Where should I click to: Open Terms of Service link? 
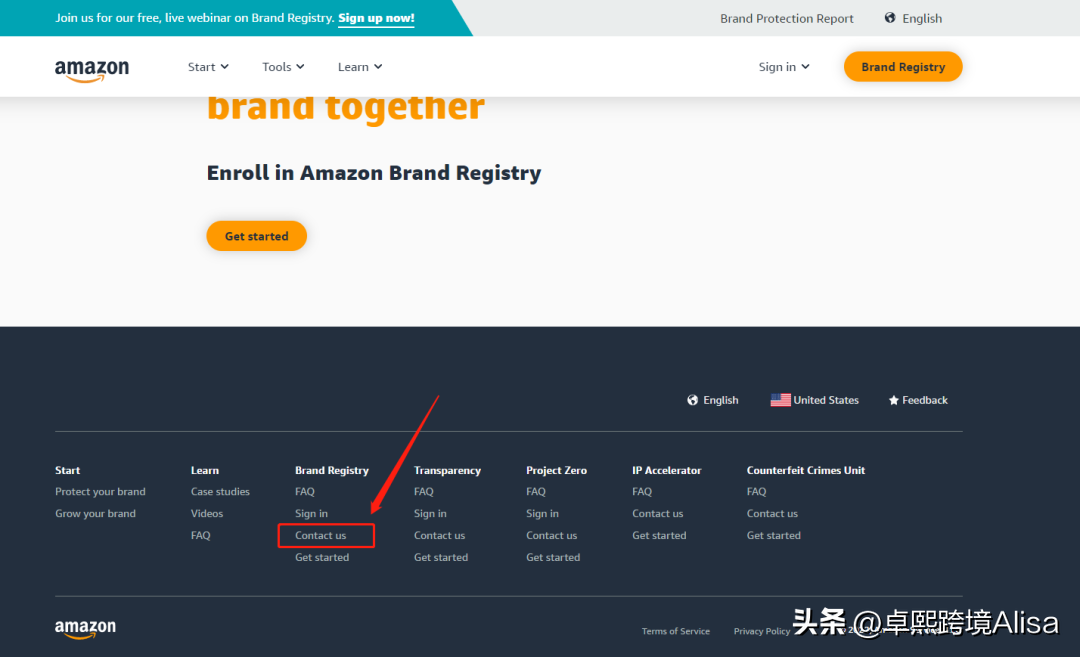click(676, 631)
